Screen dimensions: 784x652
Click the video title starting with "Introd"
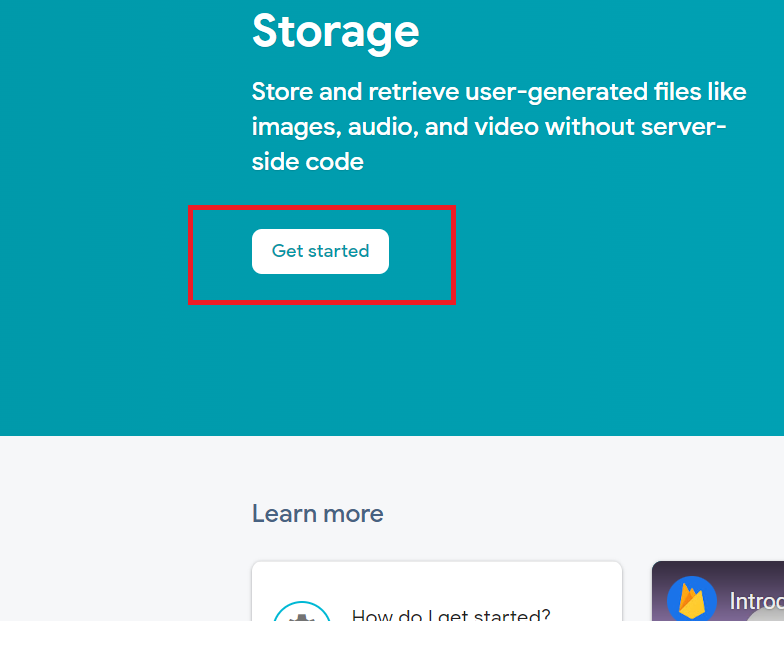[x=756, y=601]
